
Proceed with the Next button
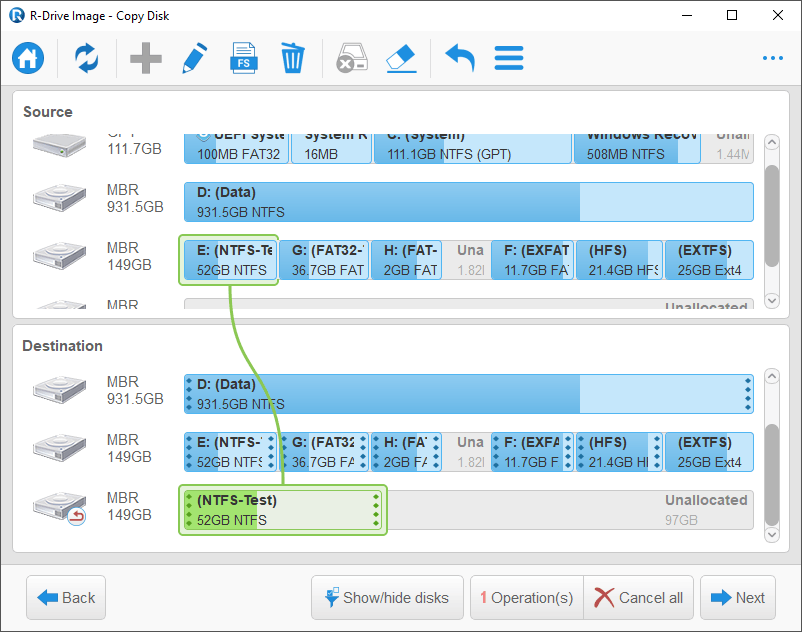738,597
